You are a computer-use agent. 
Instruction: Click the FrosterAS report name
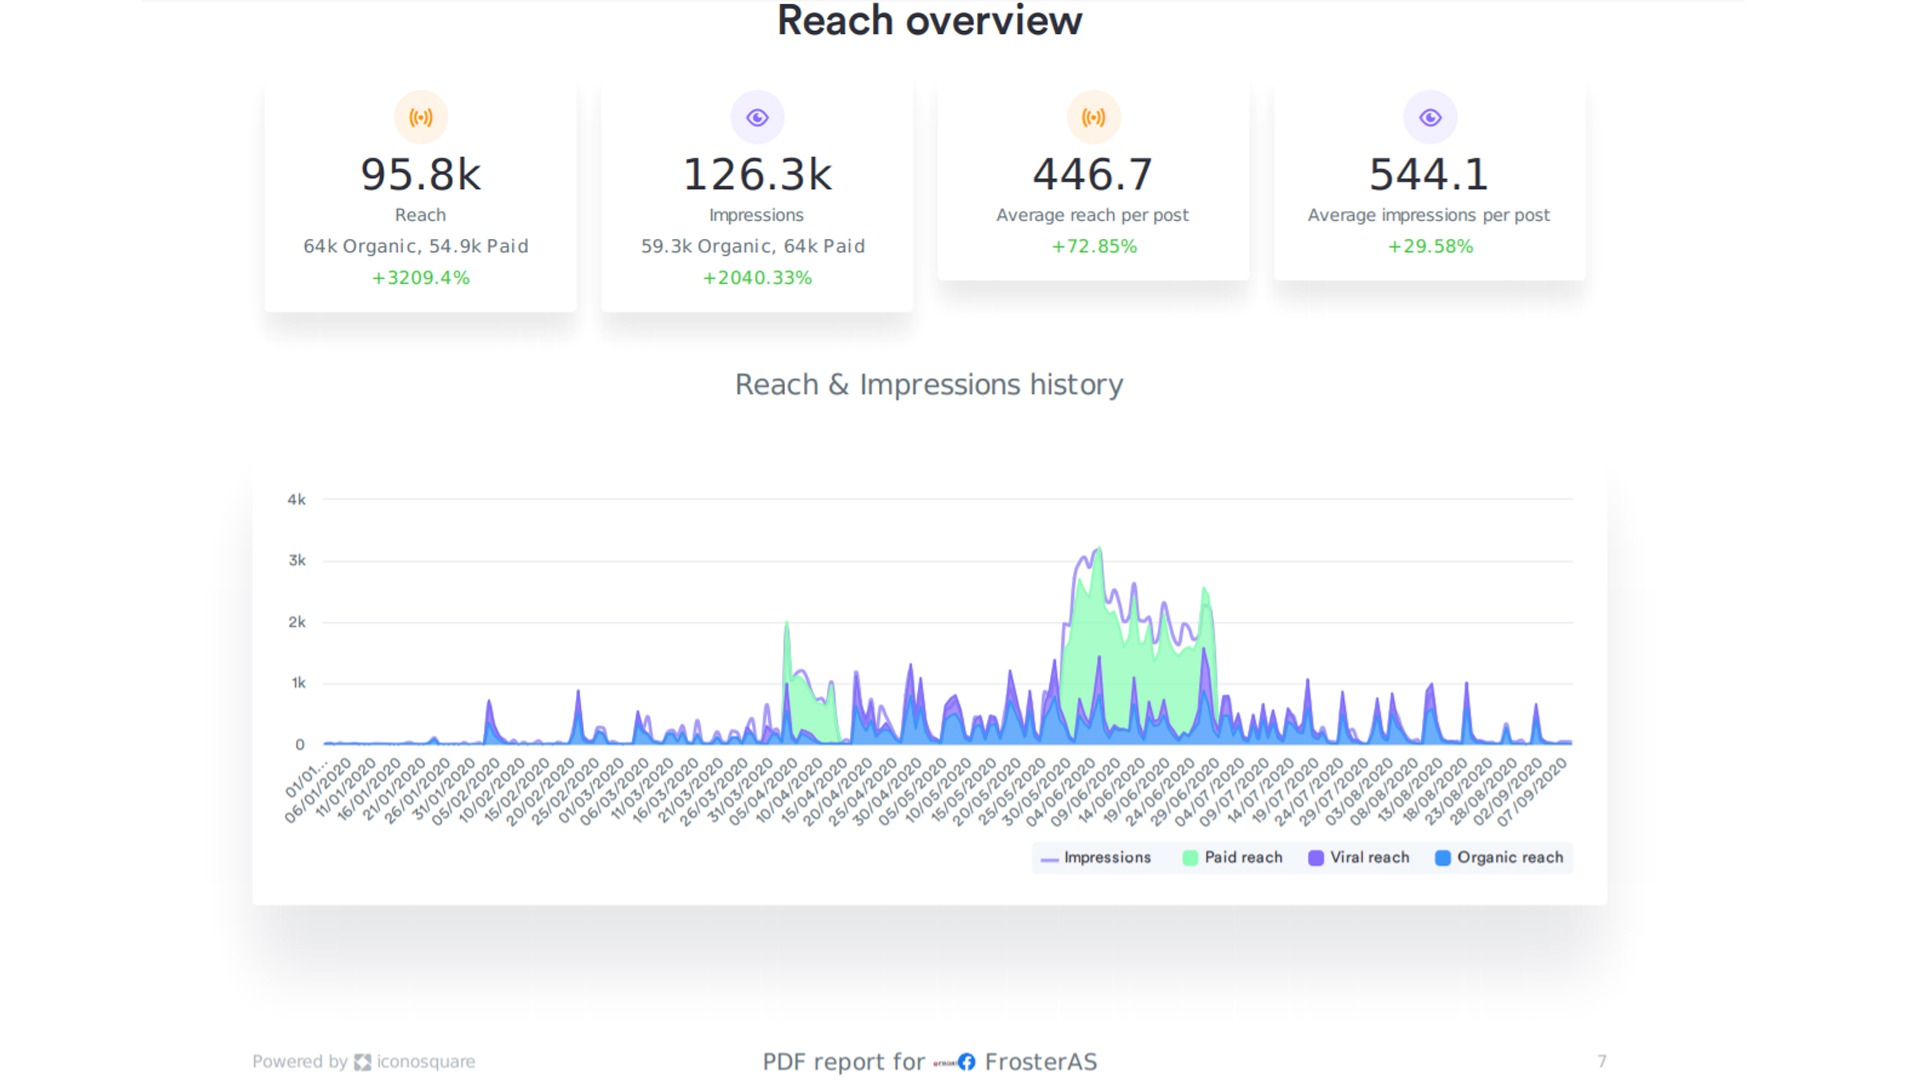1040,1062
